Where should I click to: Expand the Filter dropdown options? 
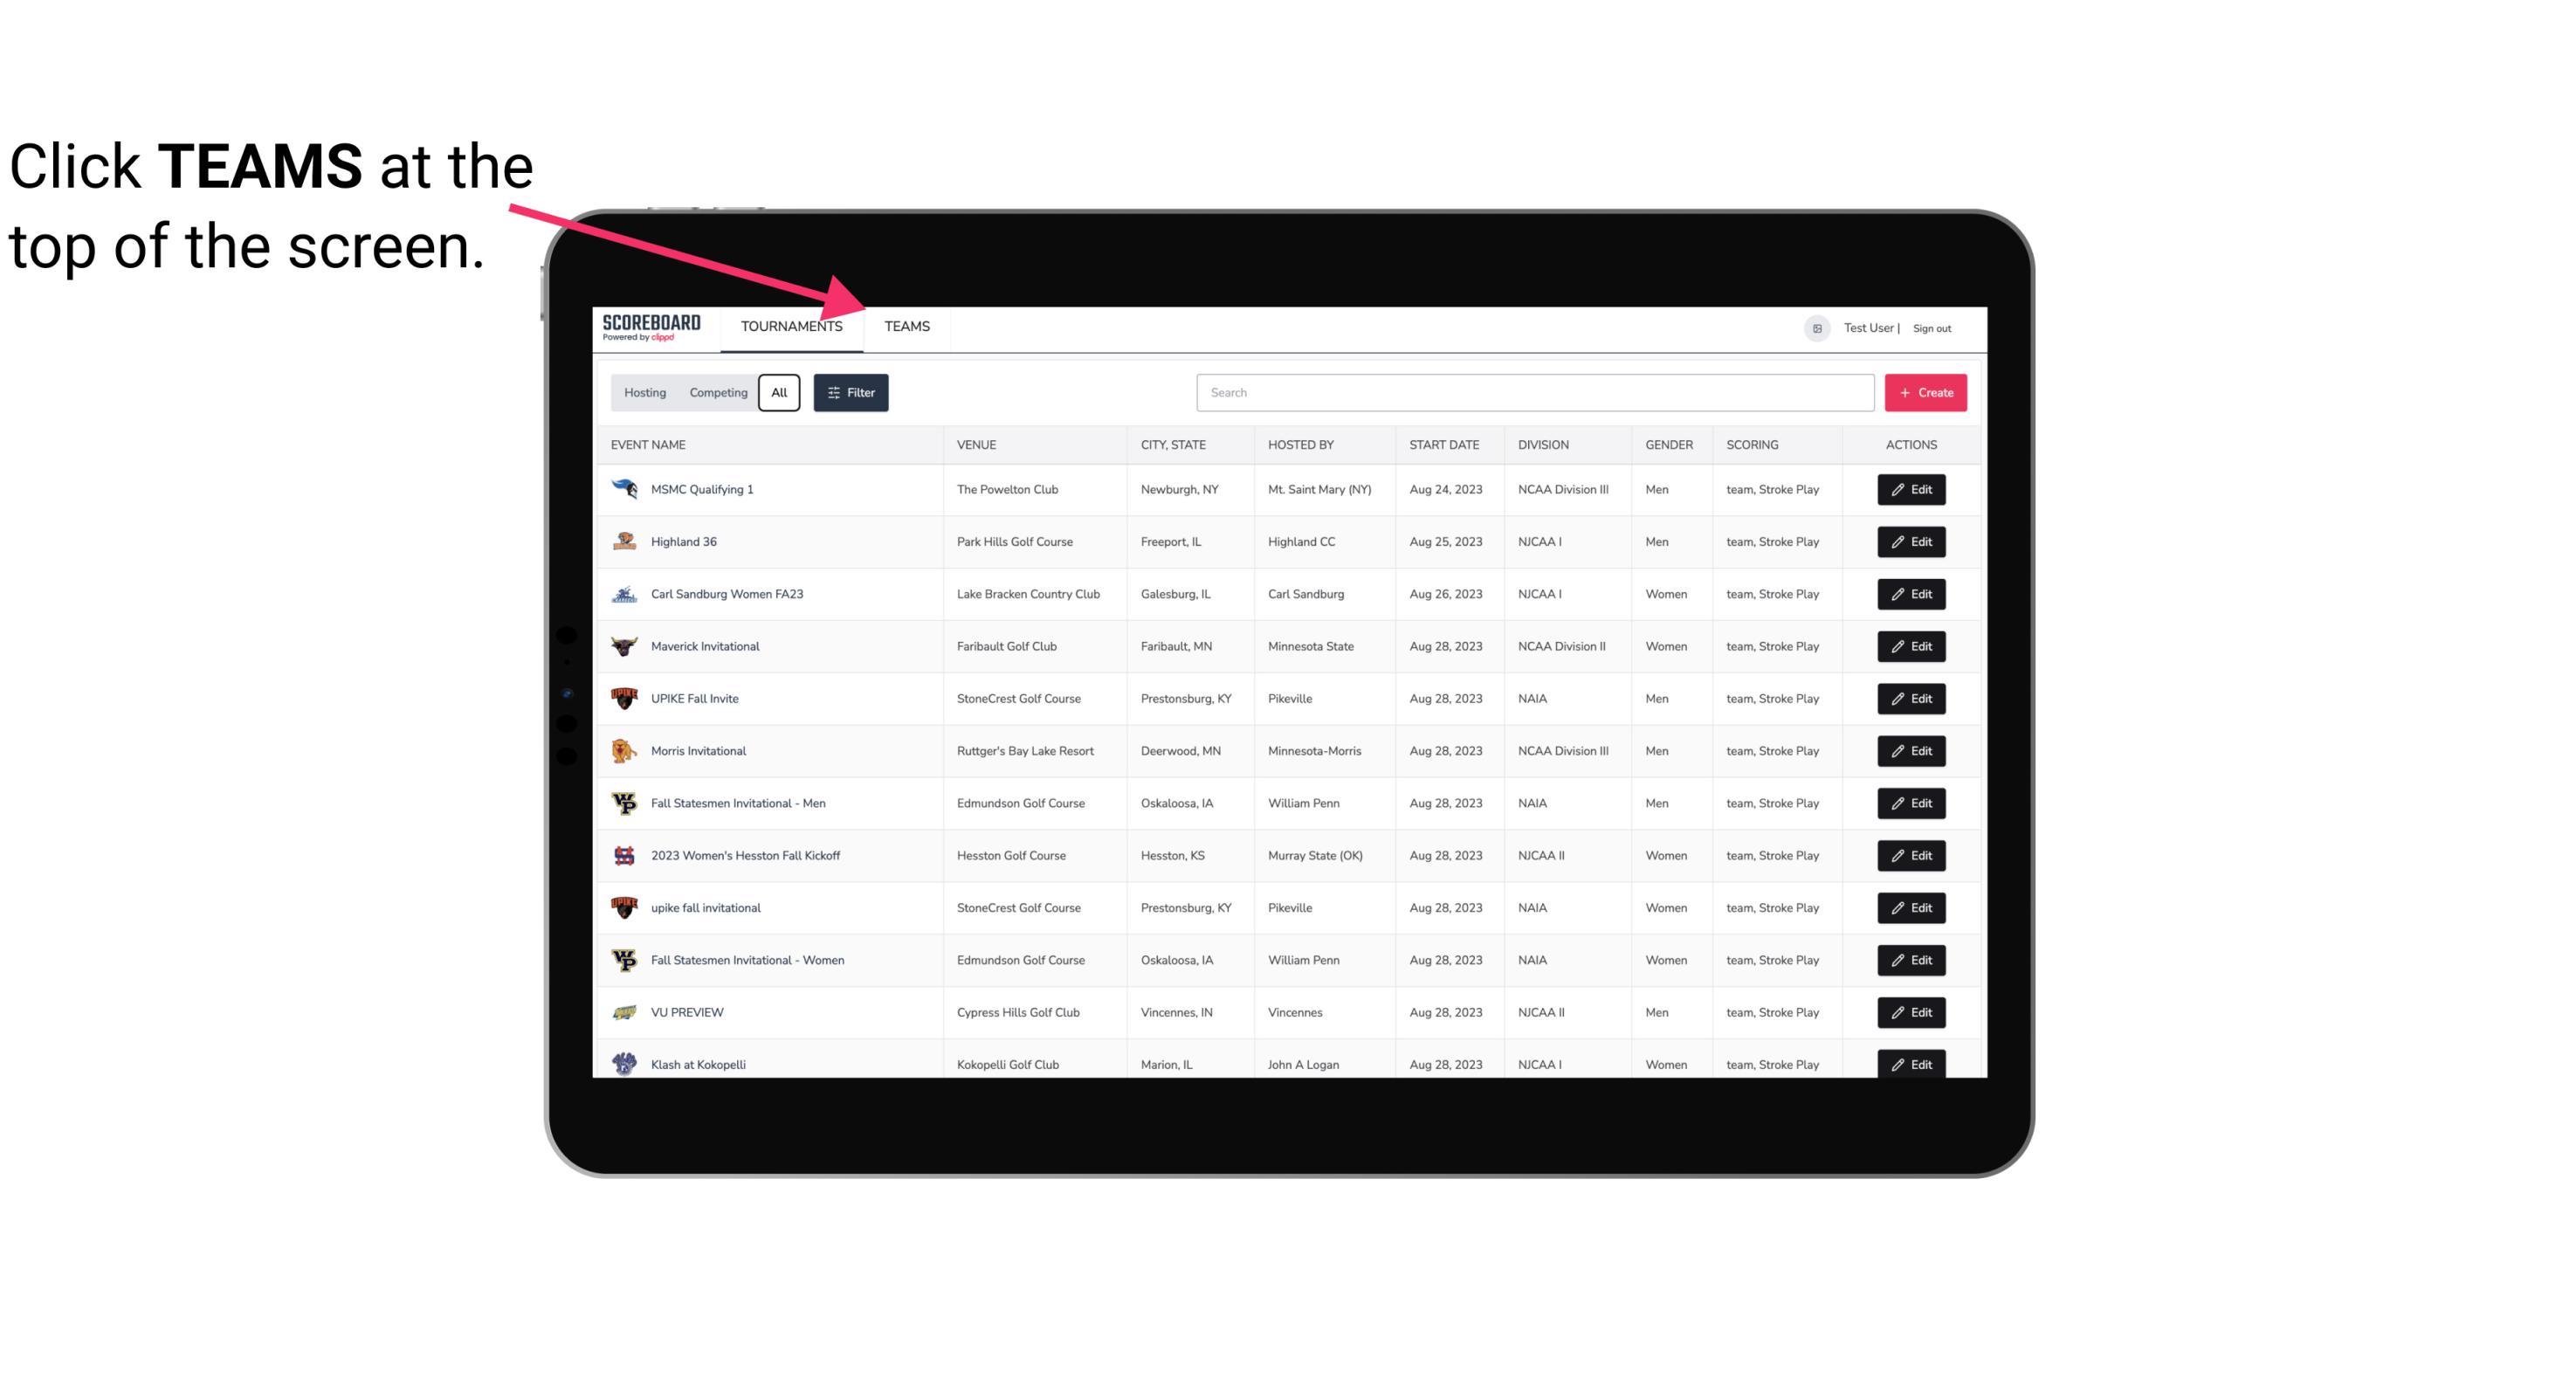[x=853, y=393]
